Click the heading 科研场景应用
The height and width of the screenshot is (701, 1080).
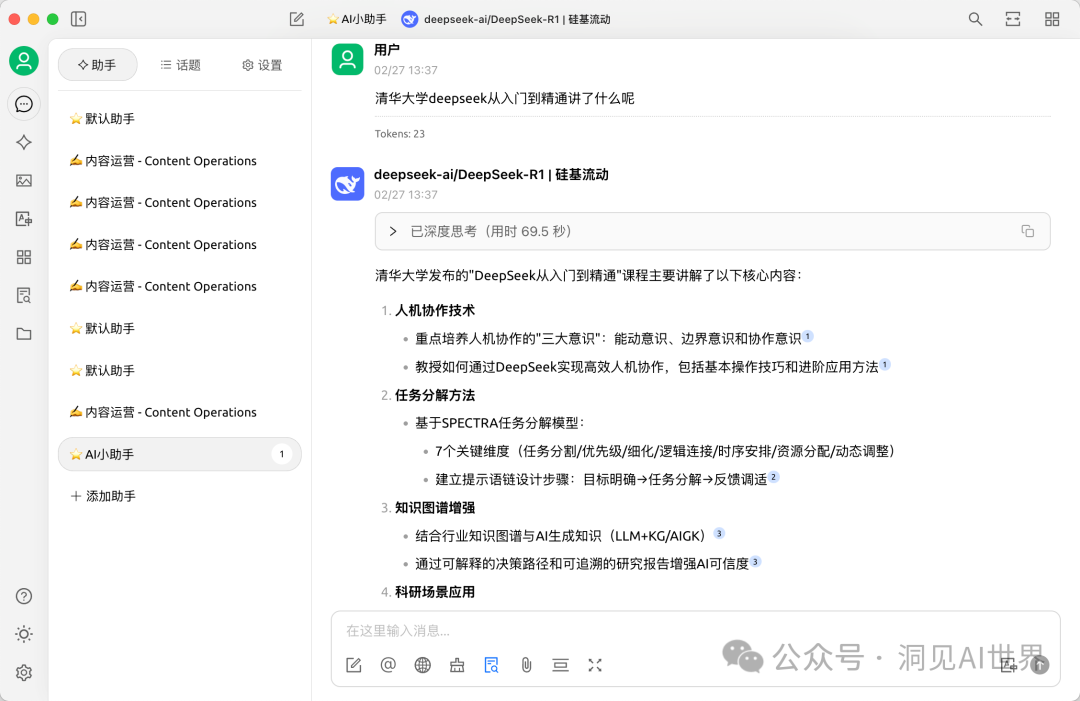(435, 592)
